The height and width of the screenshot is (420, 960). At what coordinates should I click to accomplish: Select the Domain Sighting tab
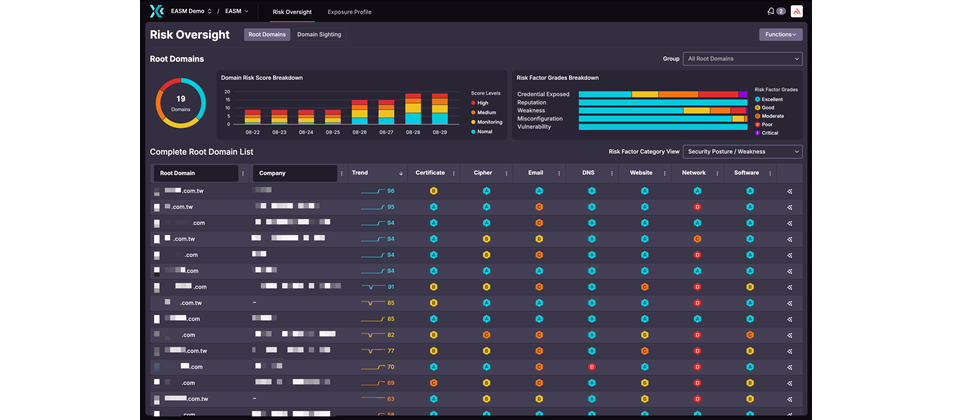(319, 35)
